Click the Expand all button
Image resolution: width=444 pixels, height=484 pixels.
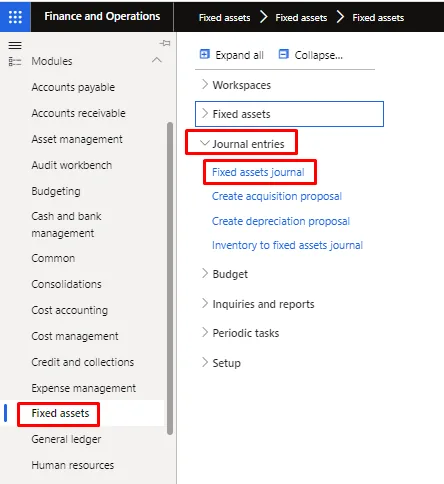(x=232, y=55)
